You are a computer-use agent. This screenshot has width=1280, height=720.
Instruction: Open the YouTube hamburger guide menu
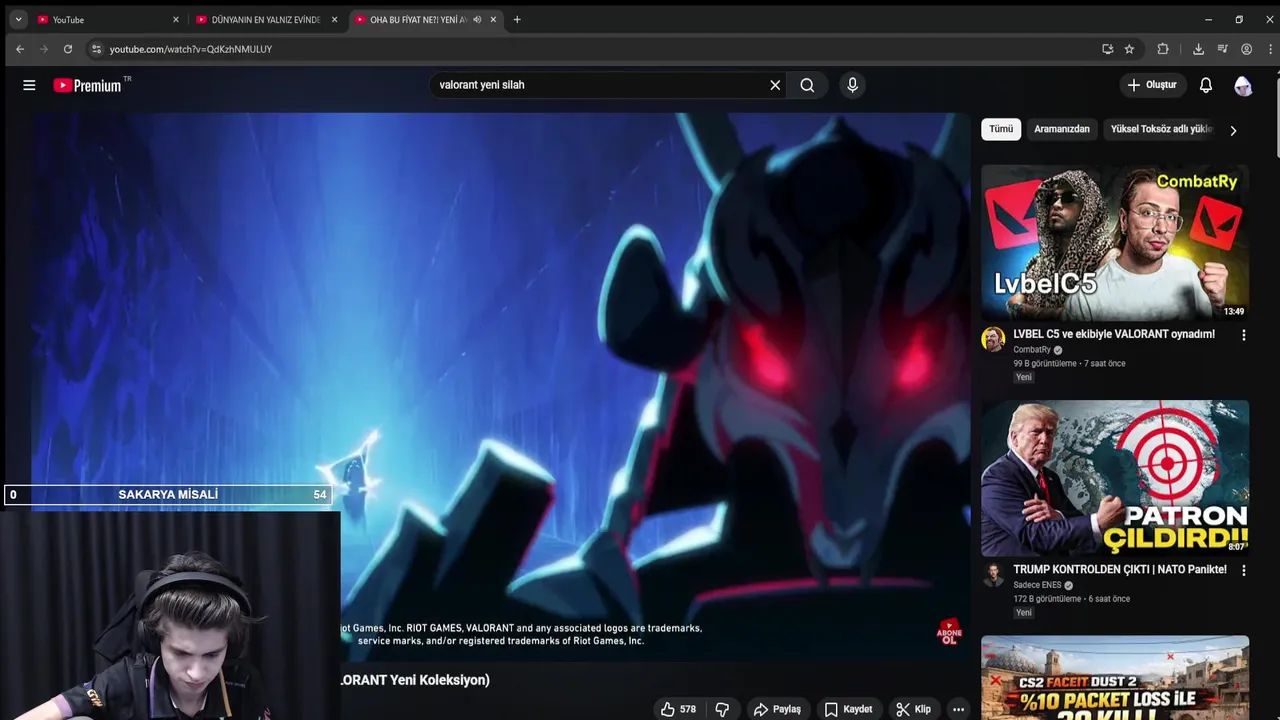click(29, 85)
